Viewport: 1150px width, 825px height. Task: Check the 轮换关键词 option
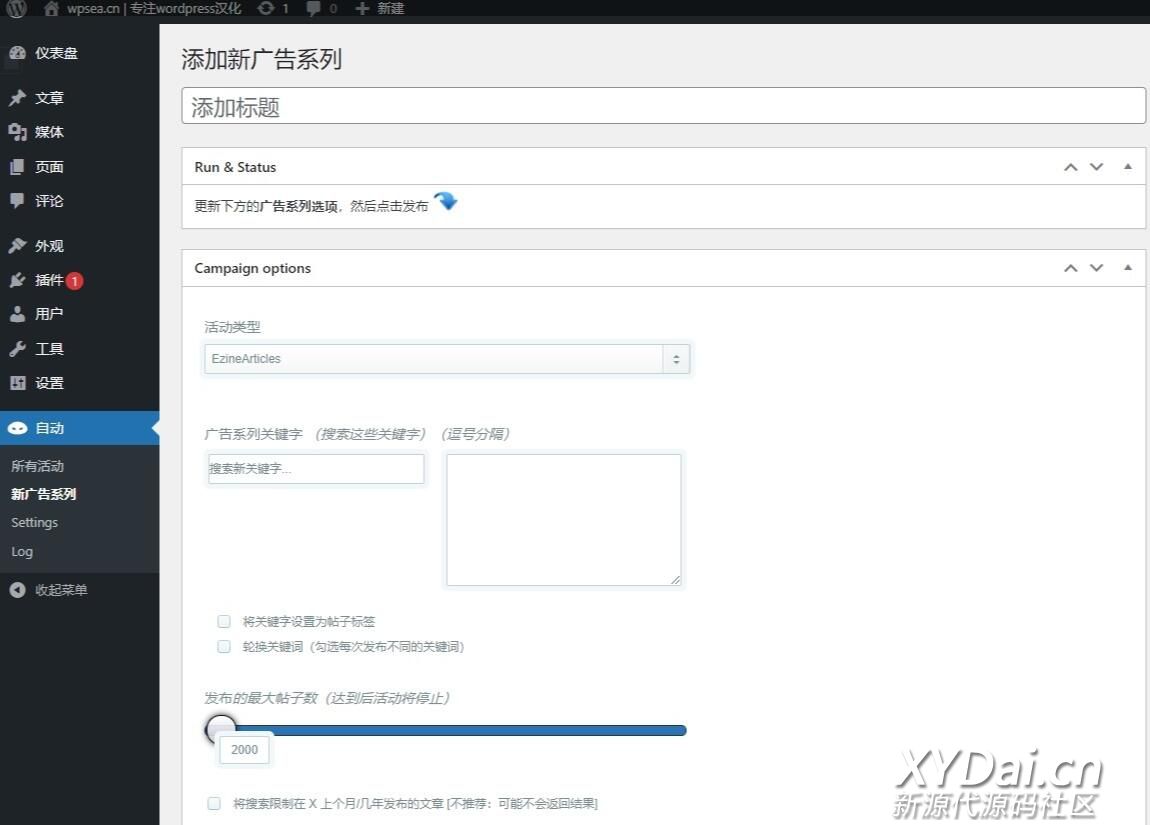point(223,646)
